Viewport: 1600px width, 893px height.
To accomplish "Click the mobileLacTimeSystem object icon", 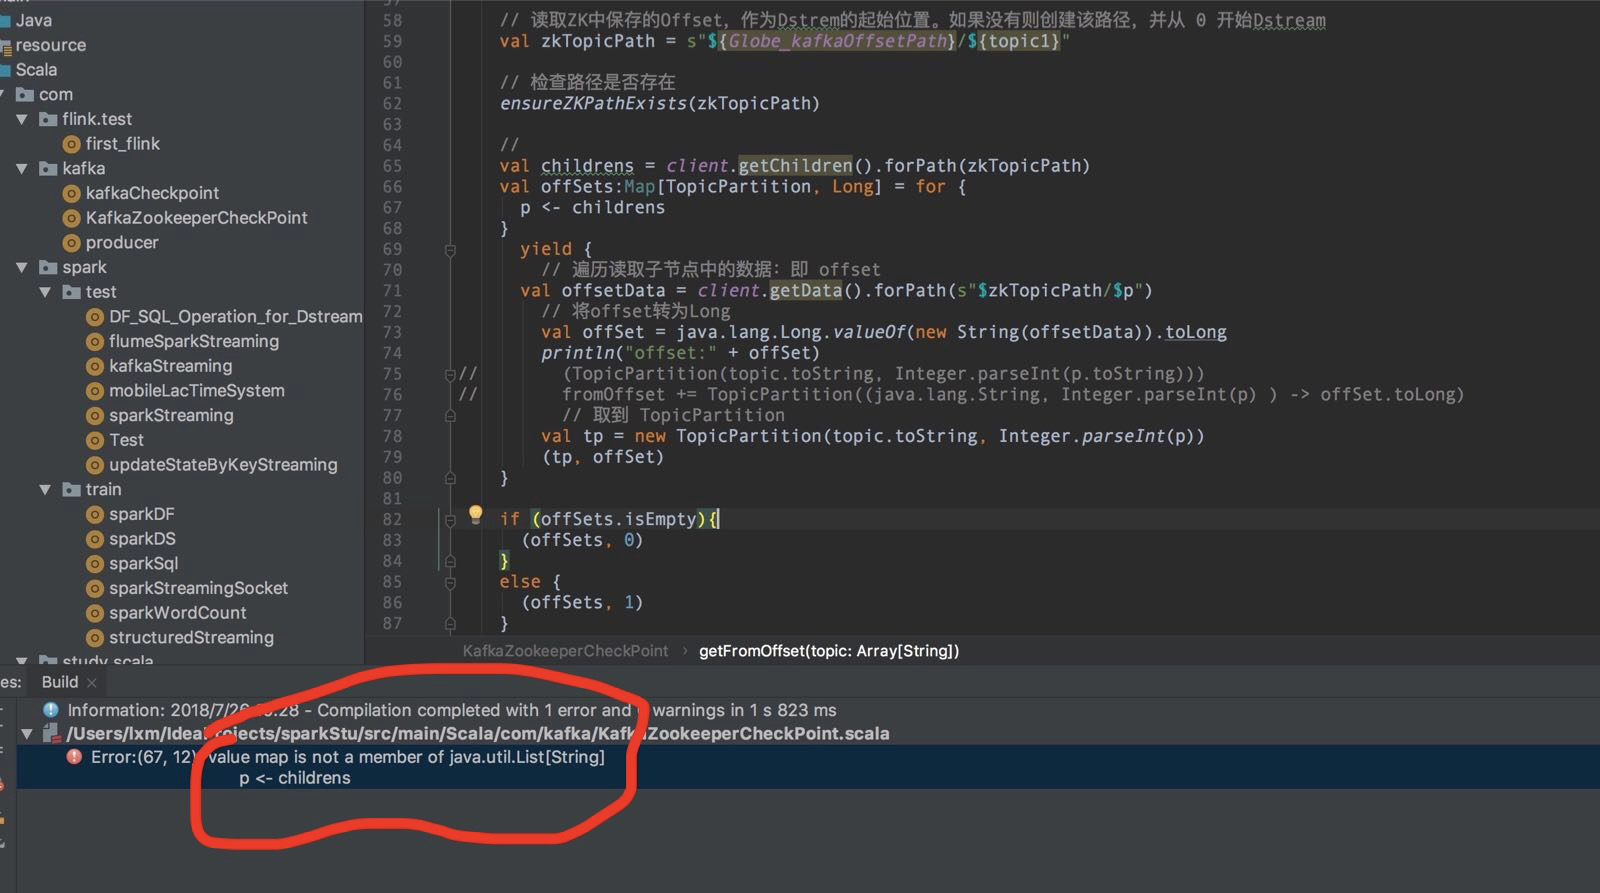I will [95, 391].
